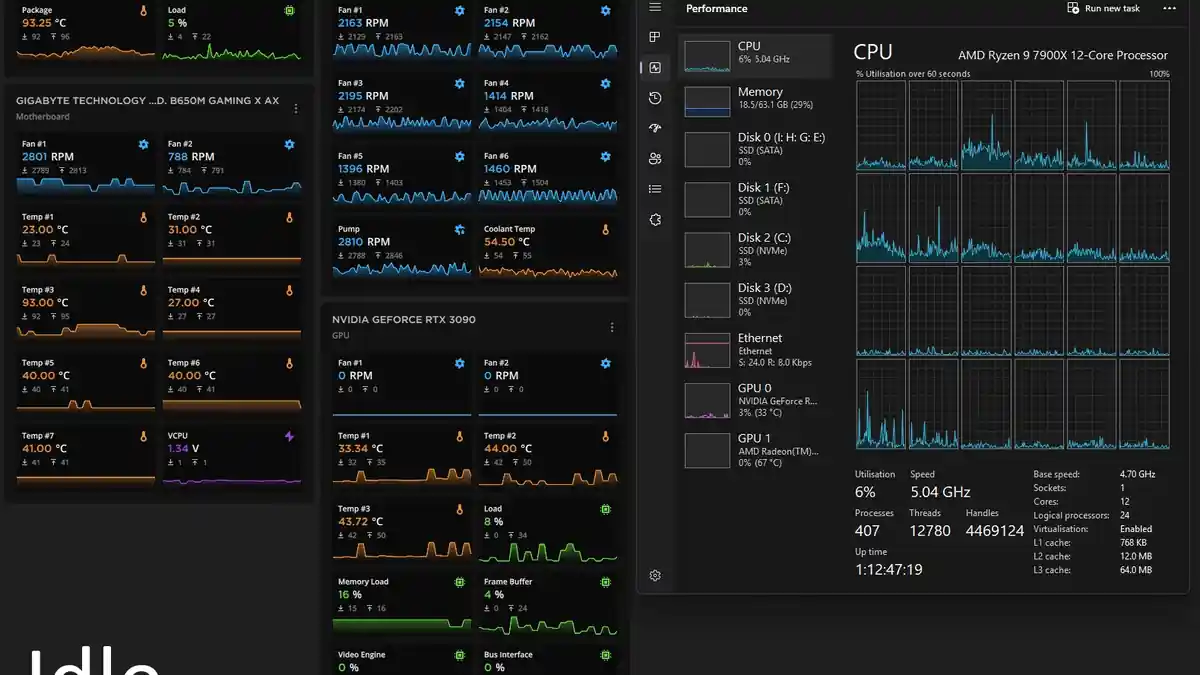
Task: Open the Services page puzzle icon
Action: (x=655, y=219)
